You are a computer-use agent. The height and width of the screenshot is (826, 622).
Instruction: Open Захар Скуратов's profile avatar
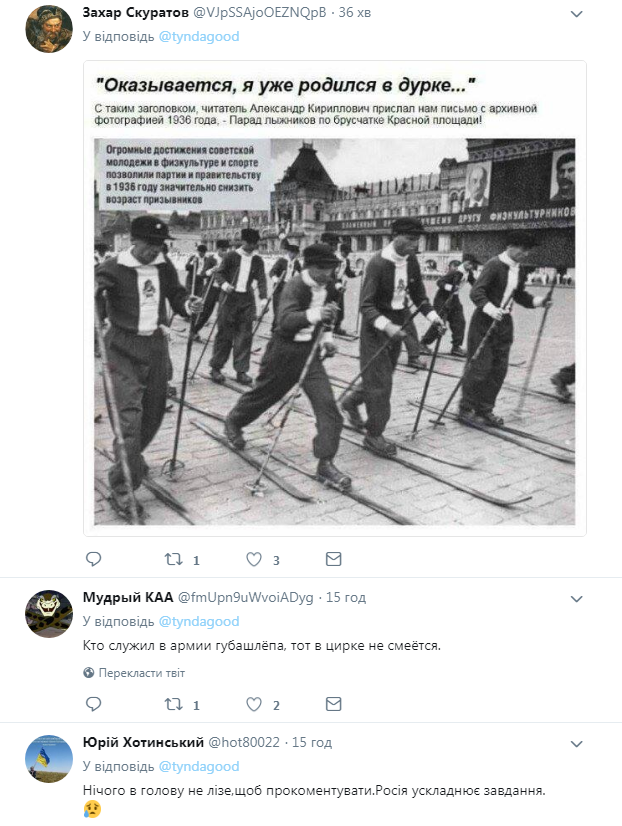(49, 29)
